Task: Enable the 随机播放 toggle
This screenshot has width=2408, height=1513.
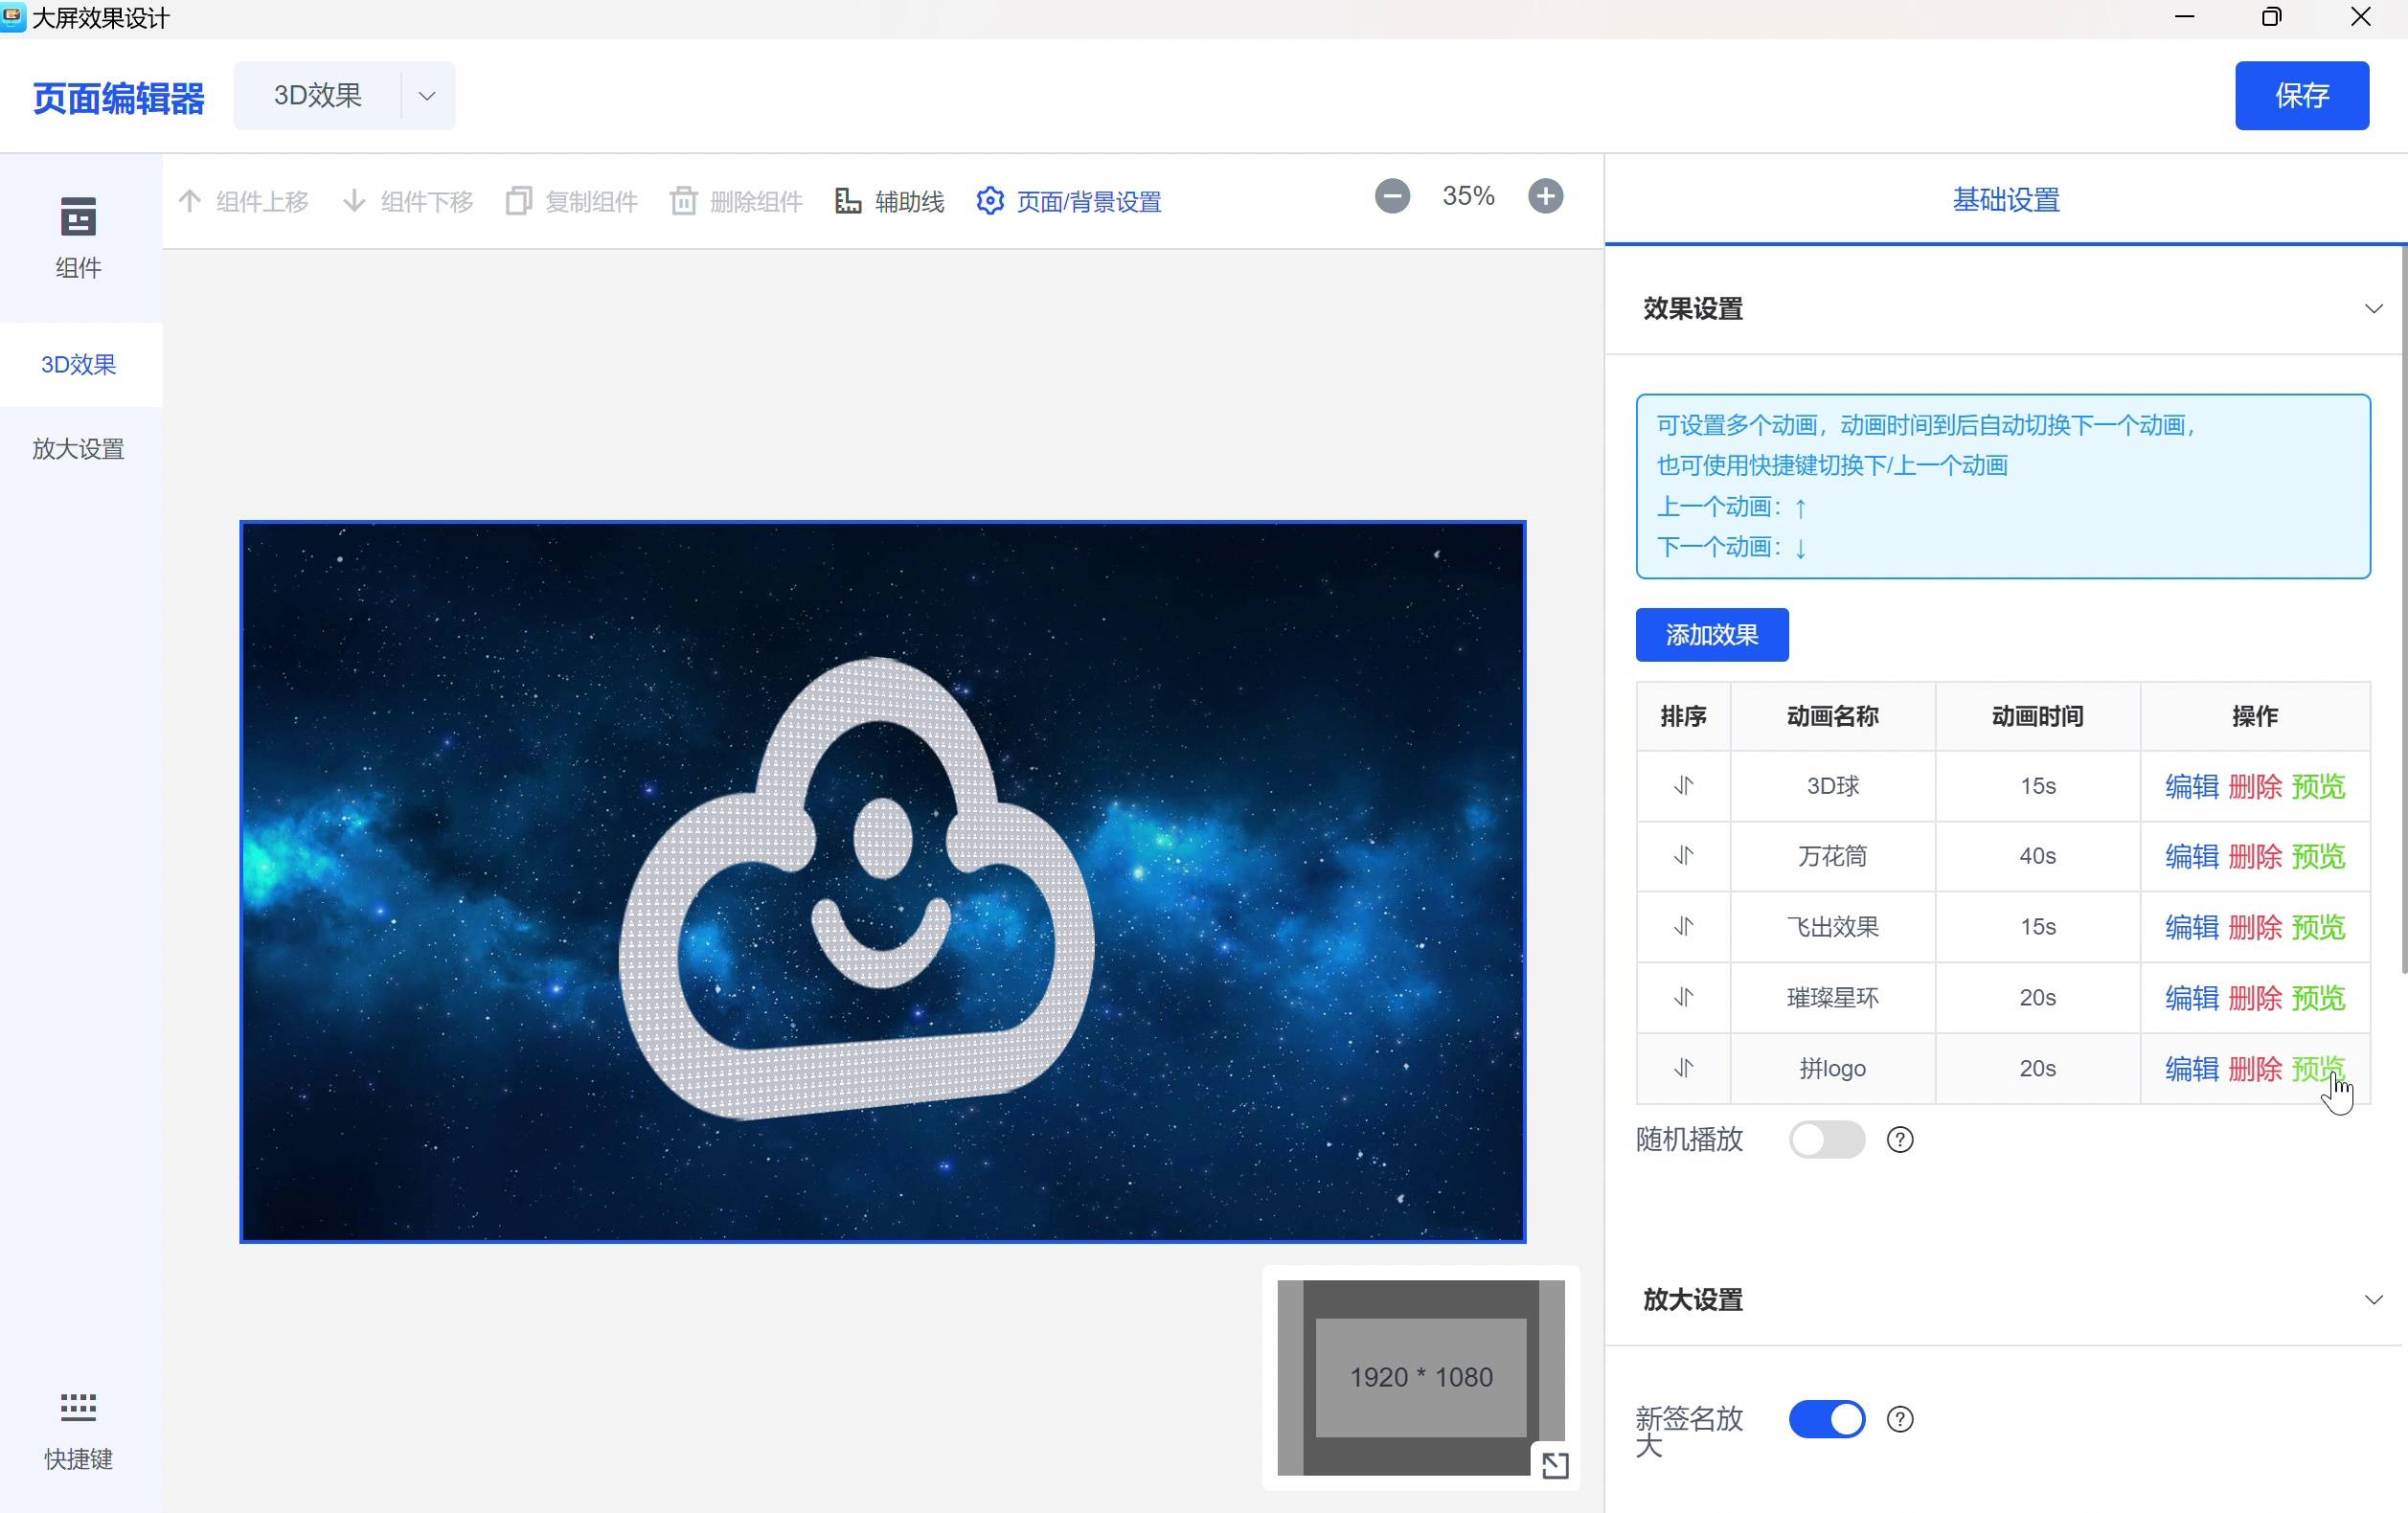Action: tap(1826, 1140)
